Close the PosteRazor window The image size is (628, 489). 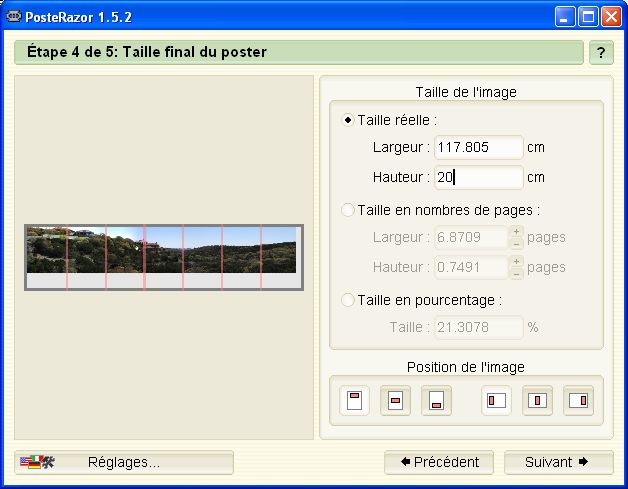pos(611,17)
